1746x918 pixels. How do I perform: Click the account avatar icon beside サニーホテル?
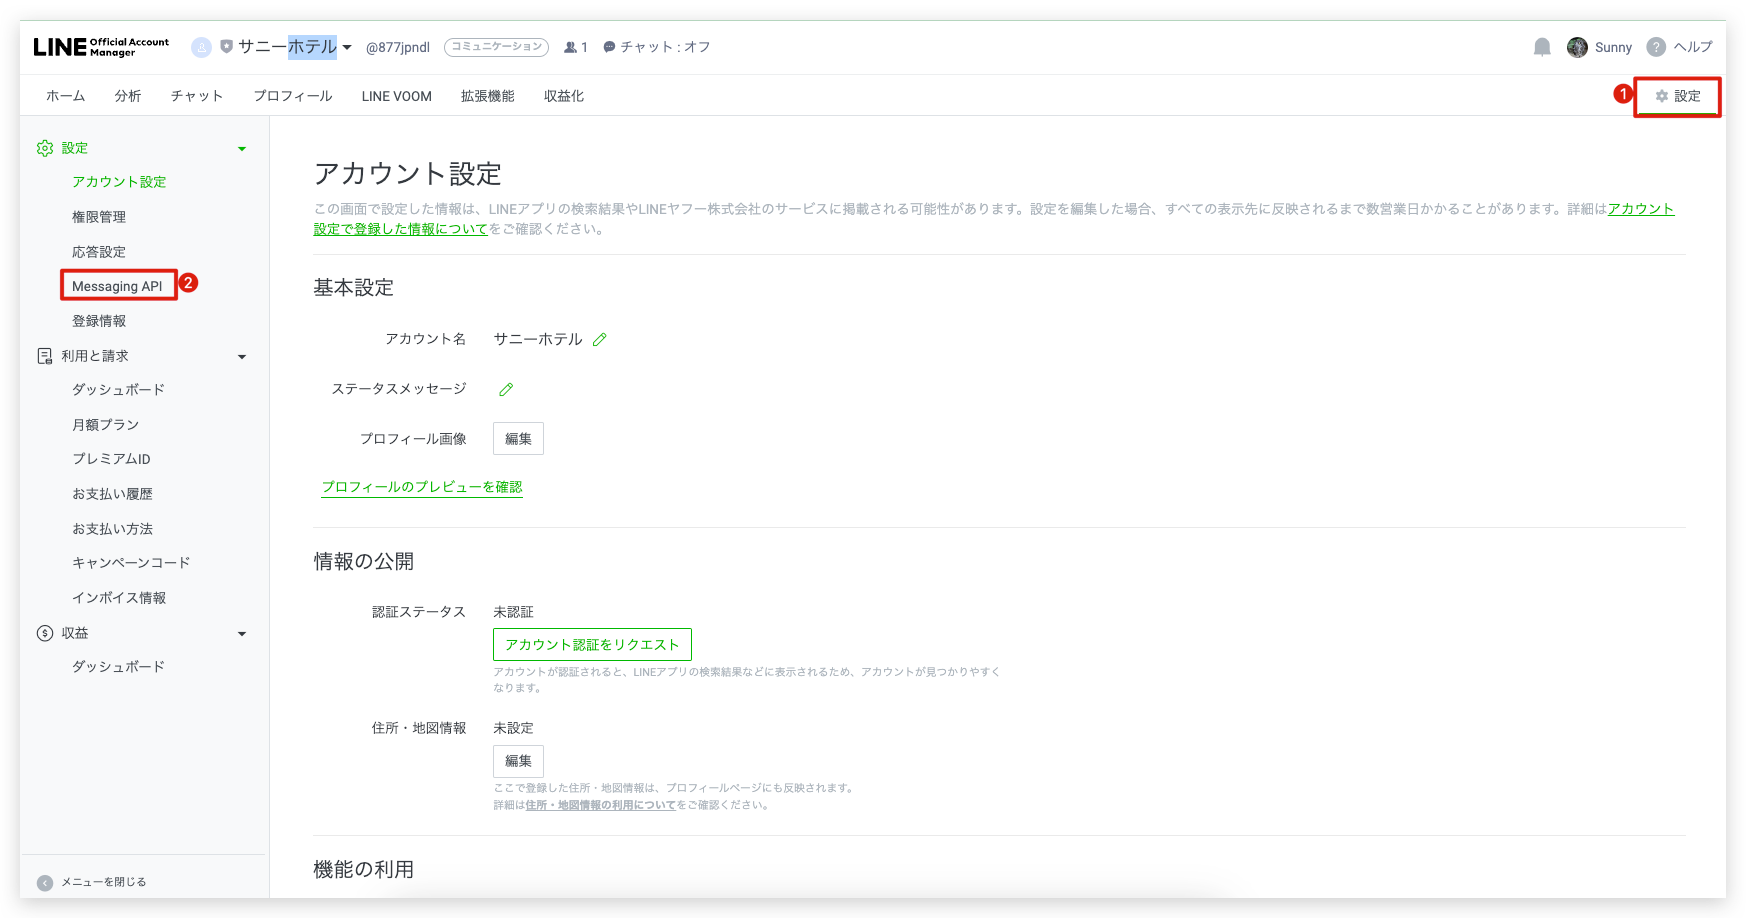(201, 47)
